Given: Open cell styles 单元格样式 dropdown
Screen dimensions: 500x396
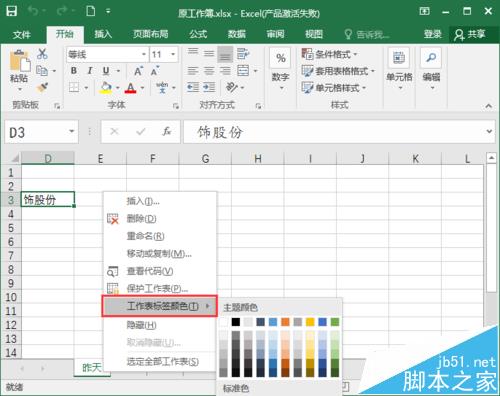Looking at the screenshot, I should (334, 88).
